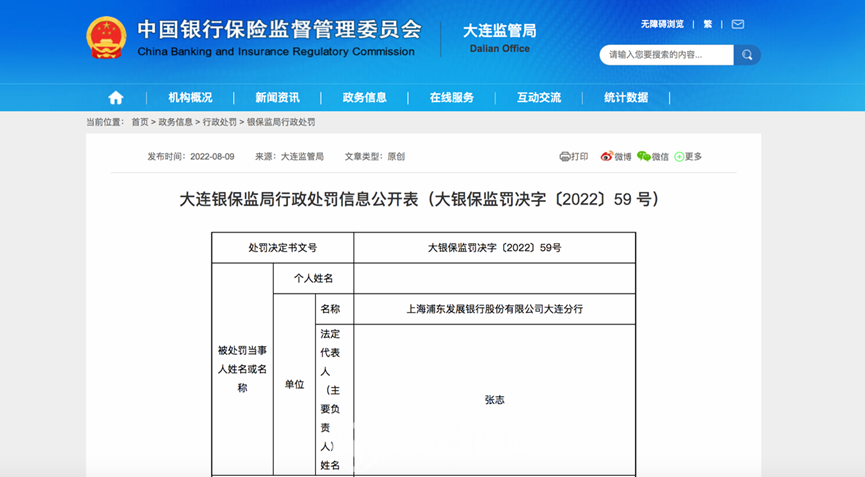The height and width of the screenshot is (477, 865).
Task: Click the 上海浦东发展银行股份有限公司大连分行 cell
Action: click(x=495, y=309)
